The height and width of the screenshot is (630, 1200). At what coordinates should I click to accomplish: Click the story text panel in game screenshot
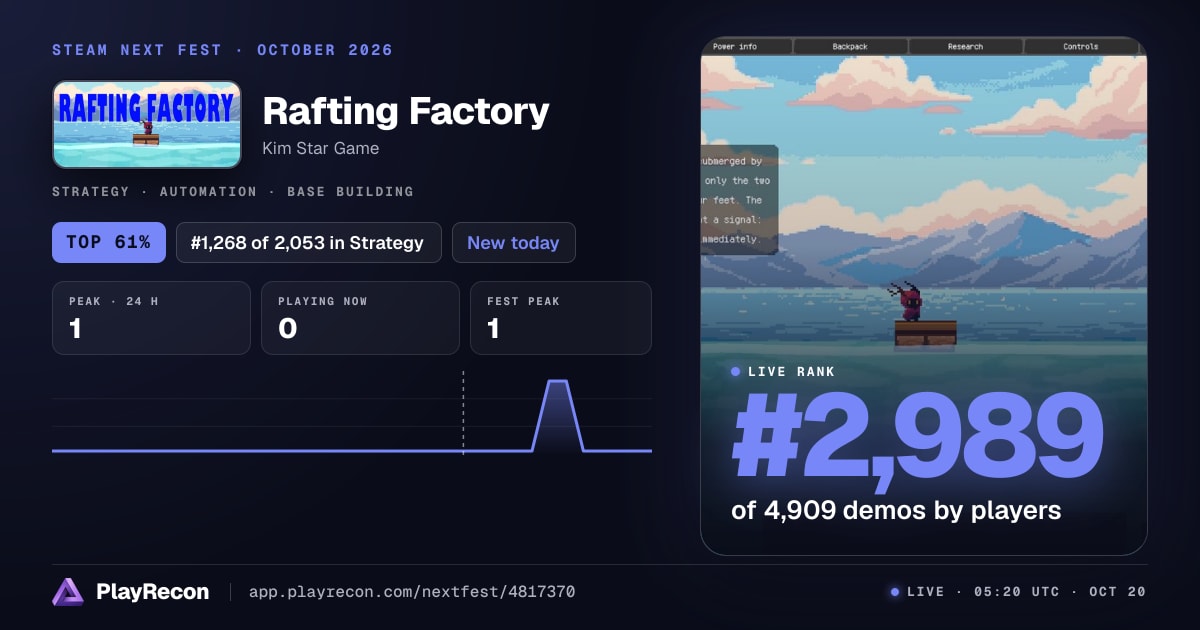(739, 200)
